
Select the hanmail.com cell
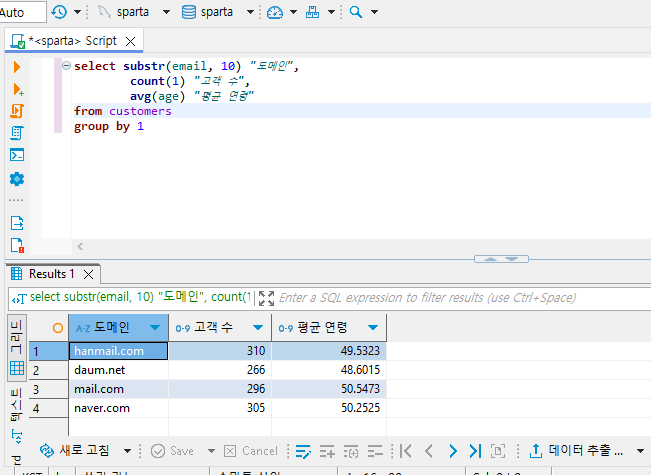click(118, 351)
